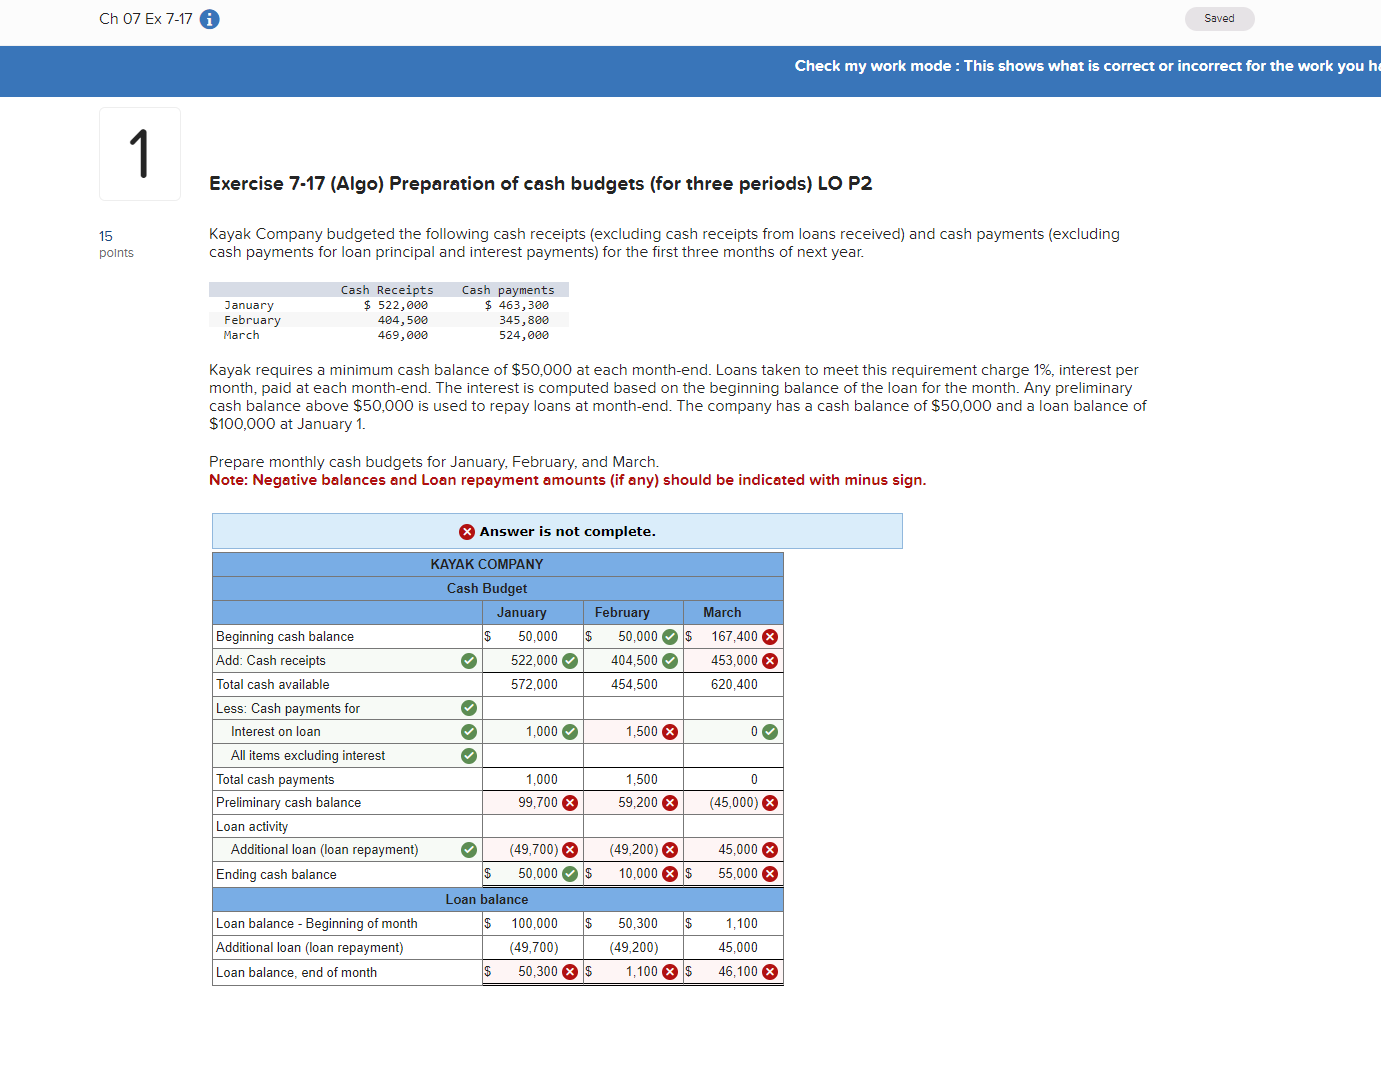Screen dimensions: 1381x1073
Task: Click the 'Exercise 7-17 (Algo)' heading
Action: tap(540, 184)
